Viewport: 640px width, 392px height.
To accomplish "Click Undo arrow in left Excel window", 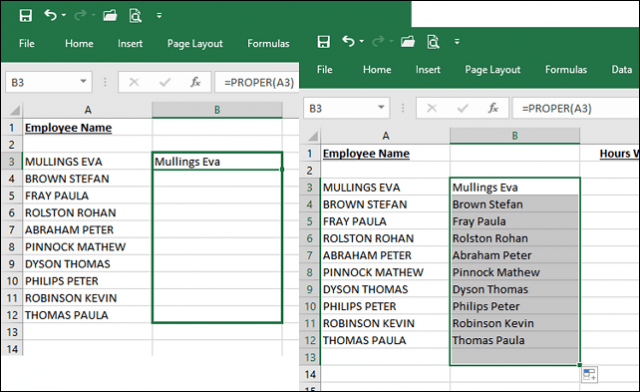I will point(50,16).
